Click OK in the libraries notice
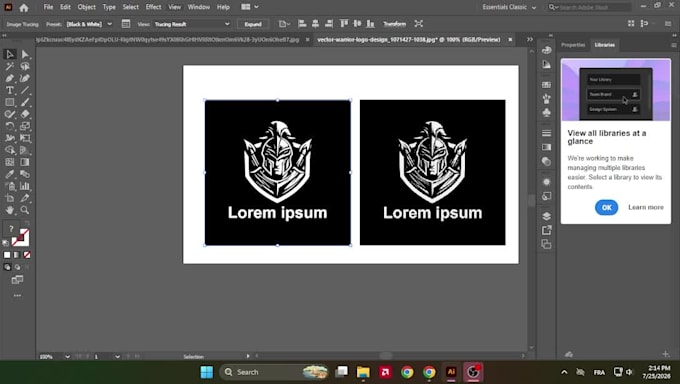Viewport: 680px width, 384px height. 606,207
